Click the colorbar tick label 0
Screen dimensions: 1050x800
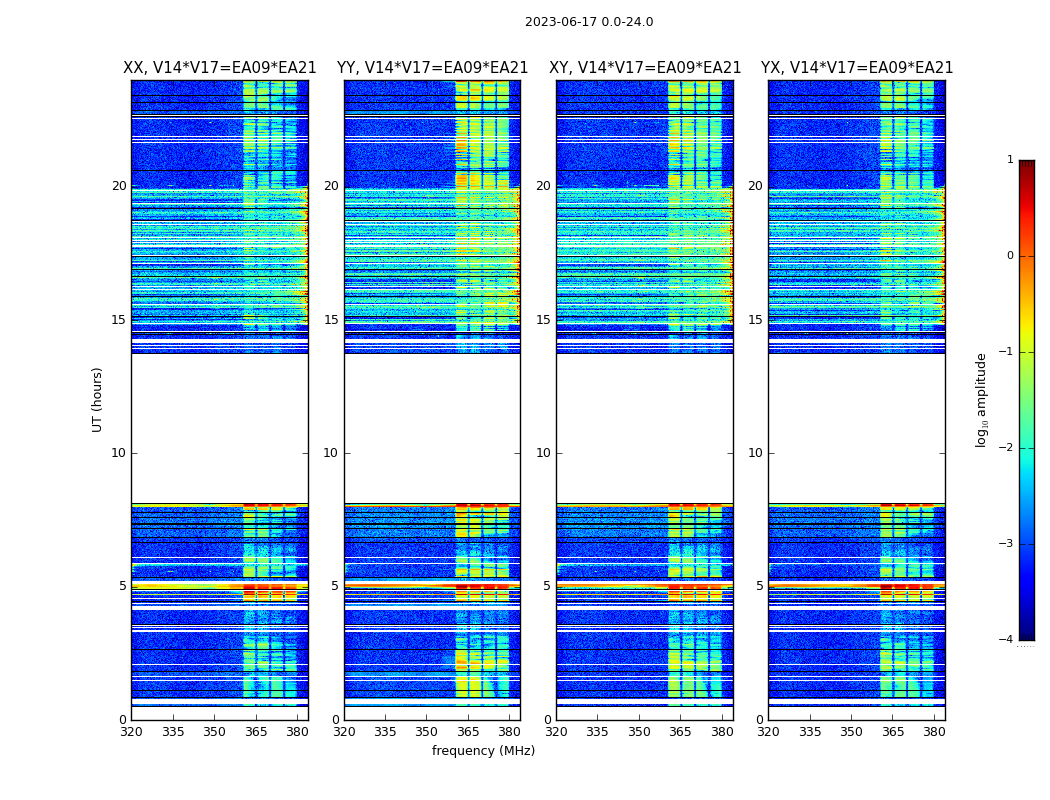click(1009, 256)
